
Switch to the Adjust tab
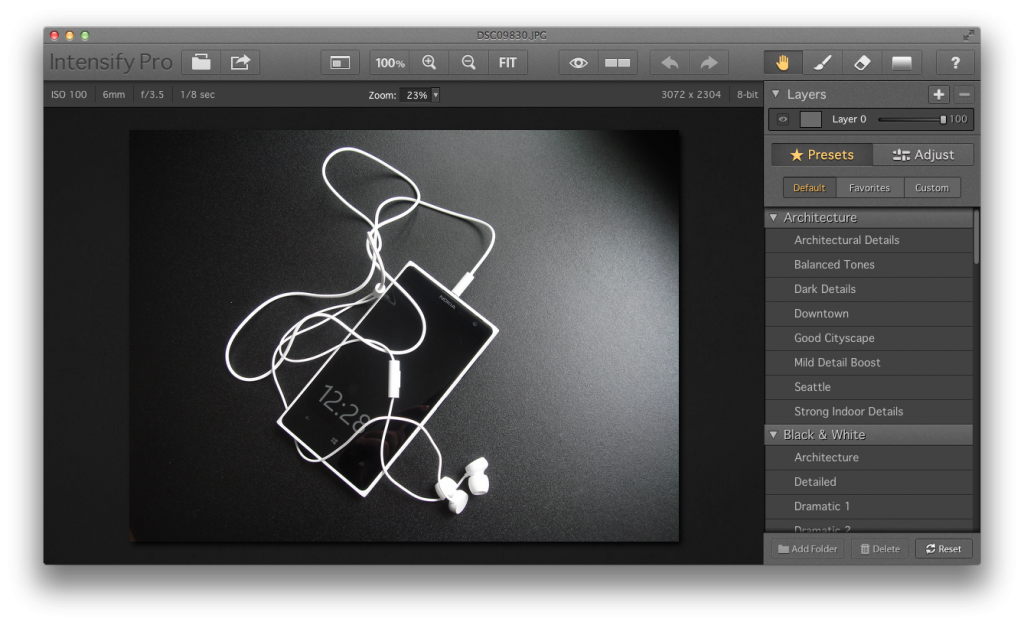(x=923, y=155)
